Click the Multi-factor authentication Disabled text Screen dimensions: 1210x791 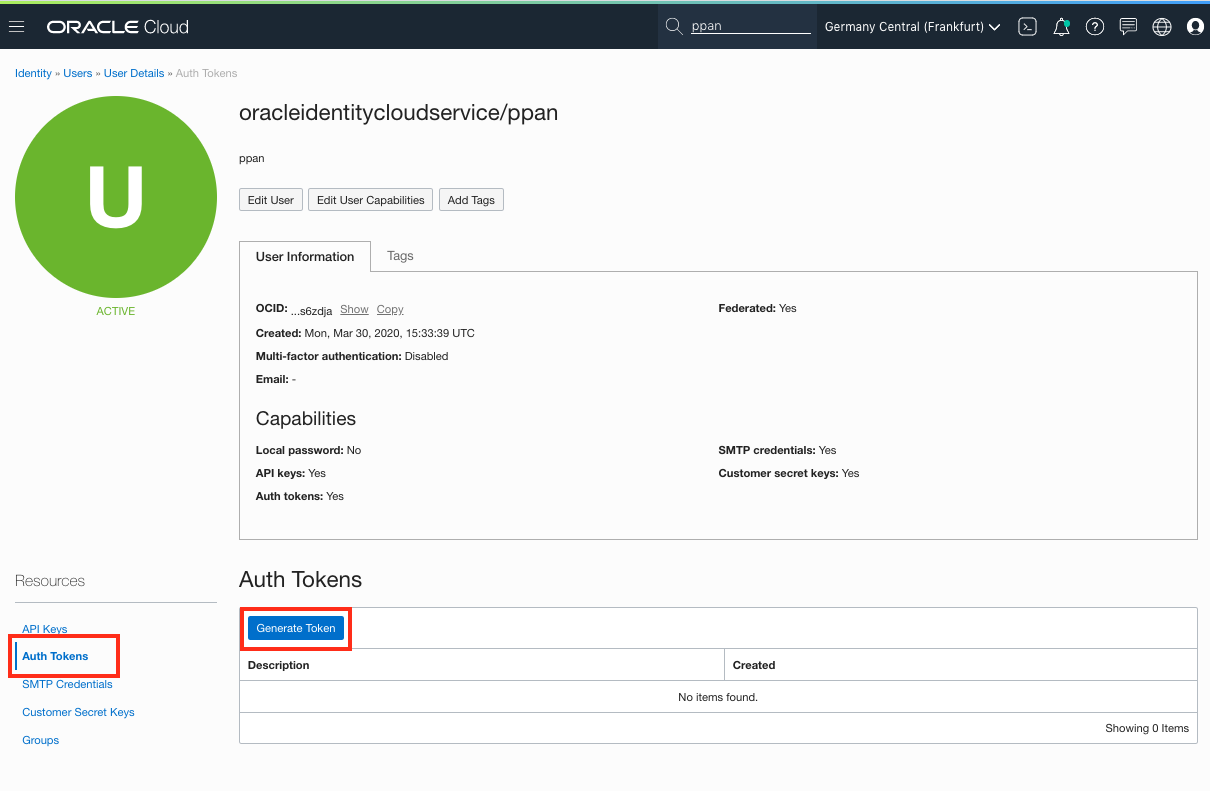(x=352, y=356)
